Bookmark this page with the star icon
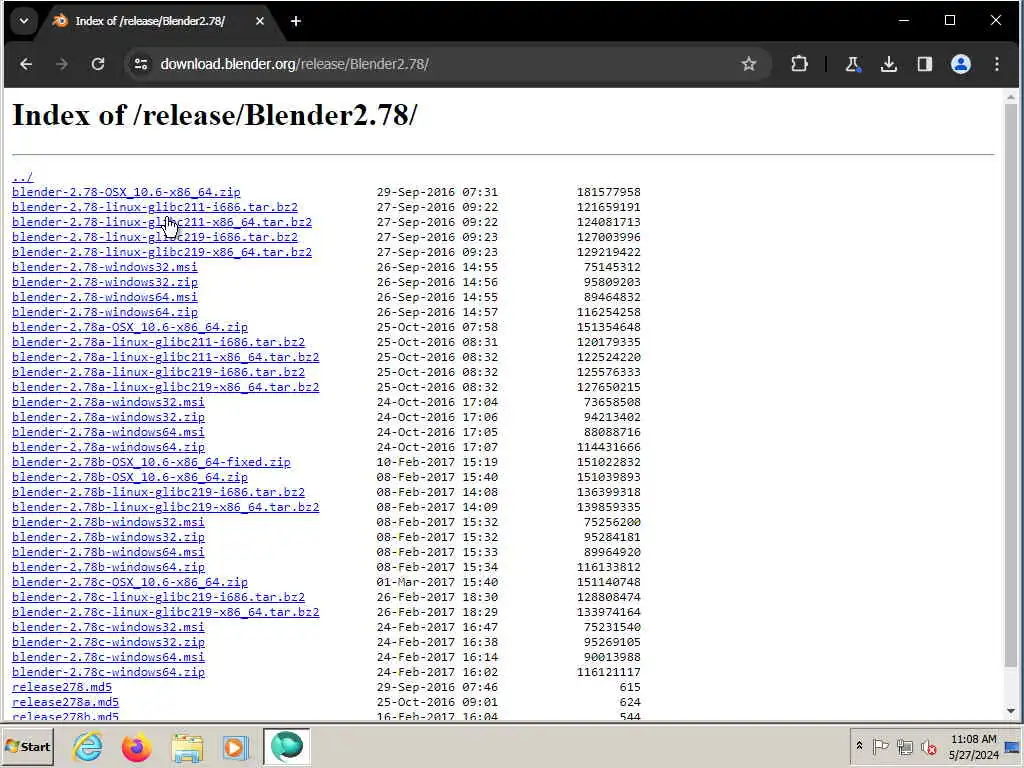This screenshot has width=1024, height=768. click(748, 64)
